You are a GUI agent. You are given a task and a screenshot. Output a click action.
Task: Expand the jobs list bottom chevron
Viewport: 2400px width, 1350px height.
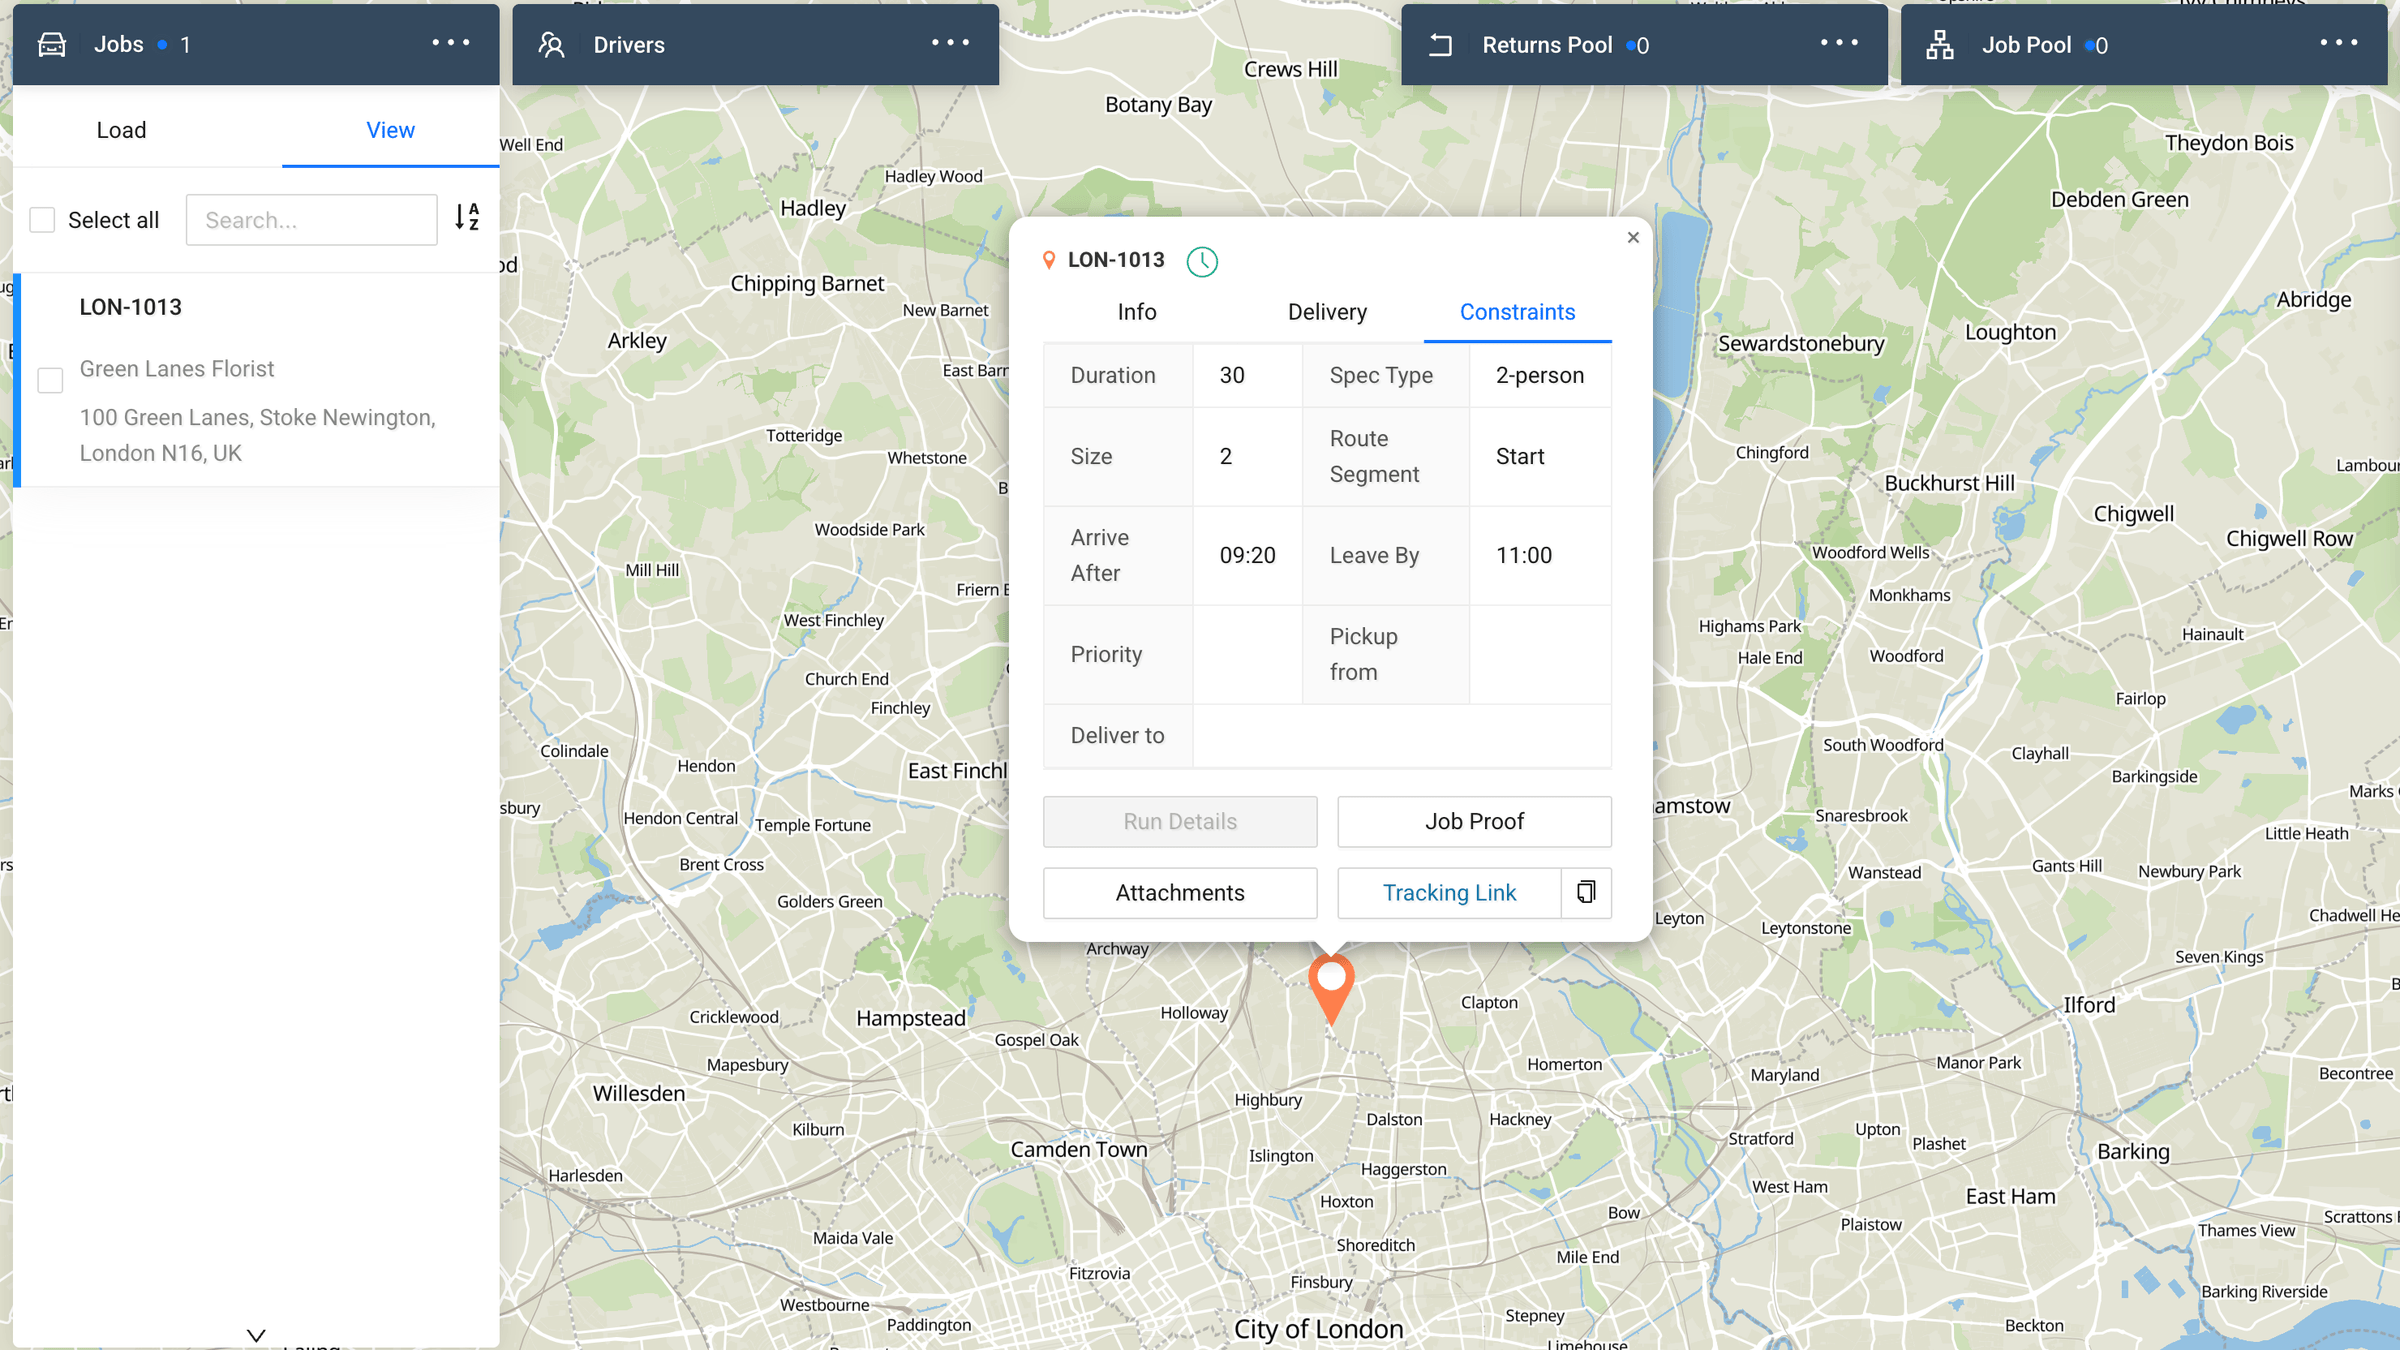click(256, 1335)
